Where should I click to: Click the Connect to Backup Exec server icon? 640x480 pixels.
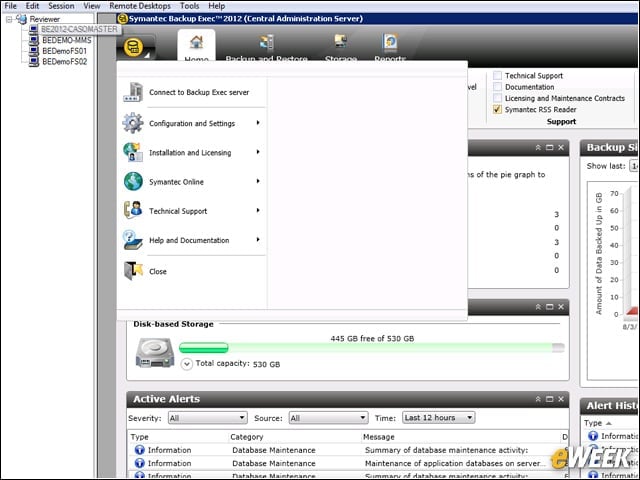tap(133, 92)
